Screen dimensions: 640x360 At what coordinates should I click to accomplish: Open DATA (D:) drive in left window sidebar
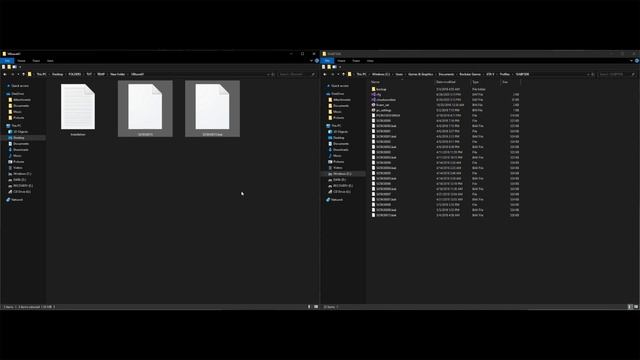click(x=17, y=180)
